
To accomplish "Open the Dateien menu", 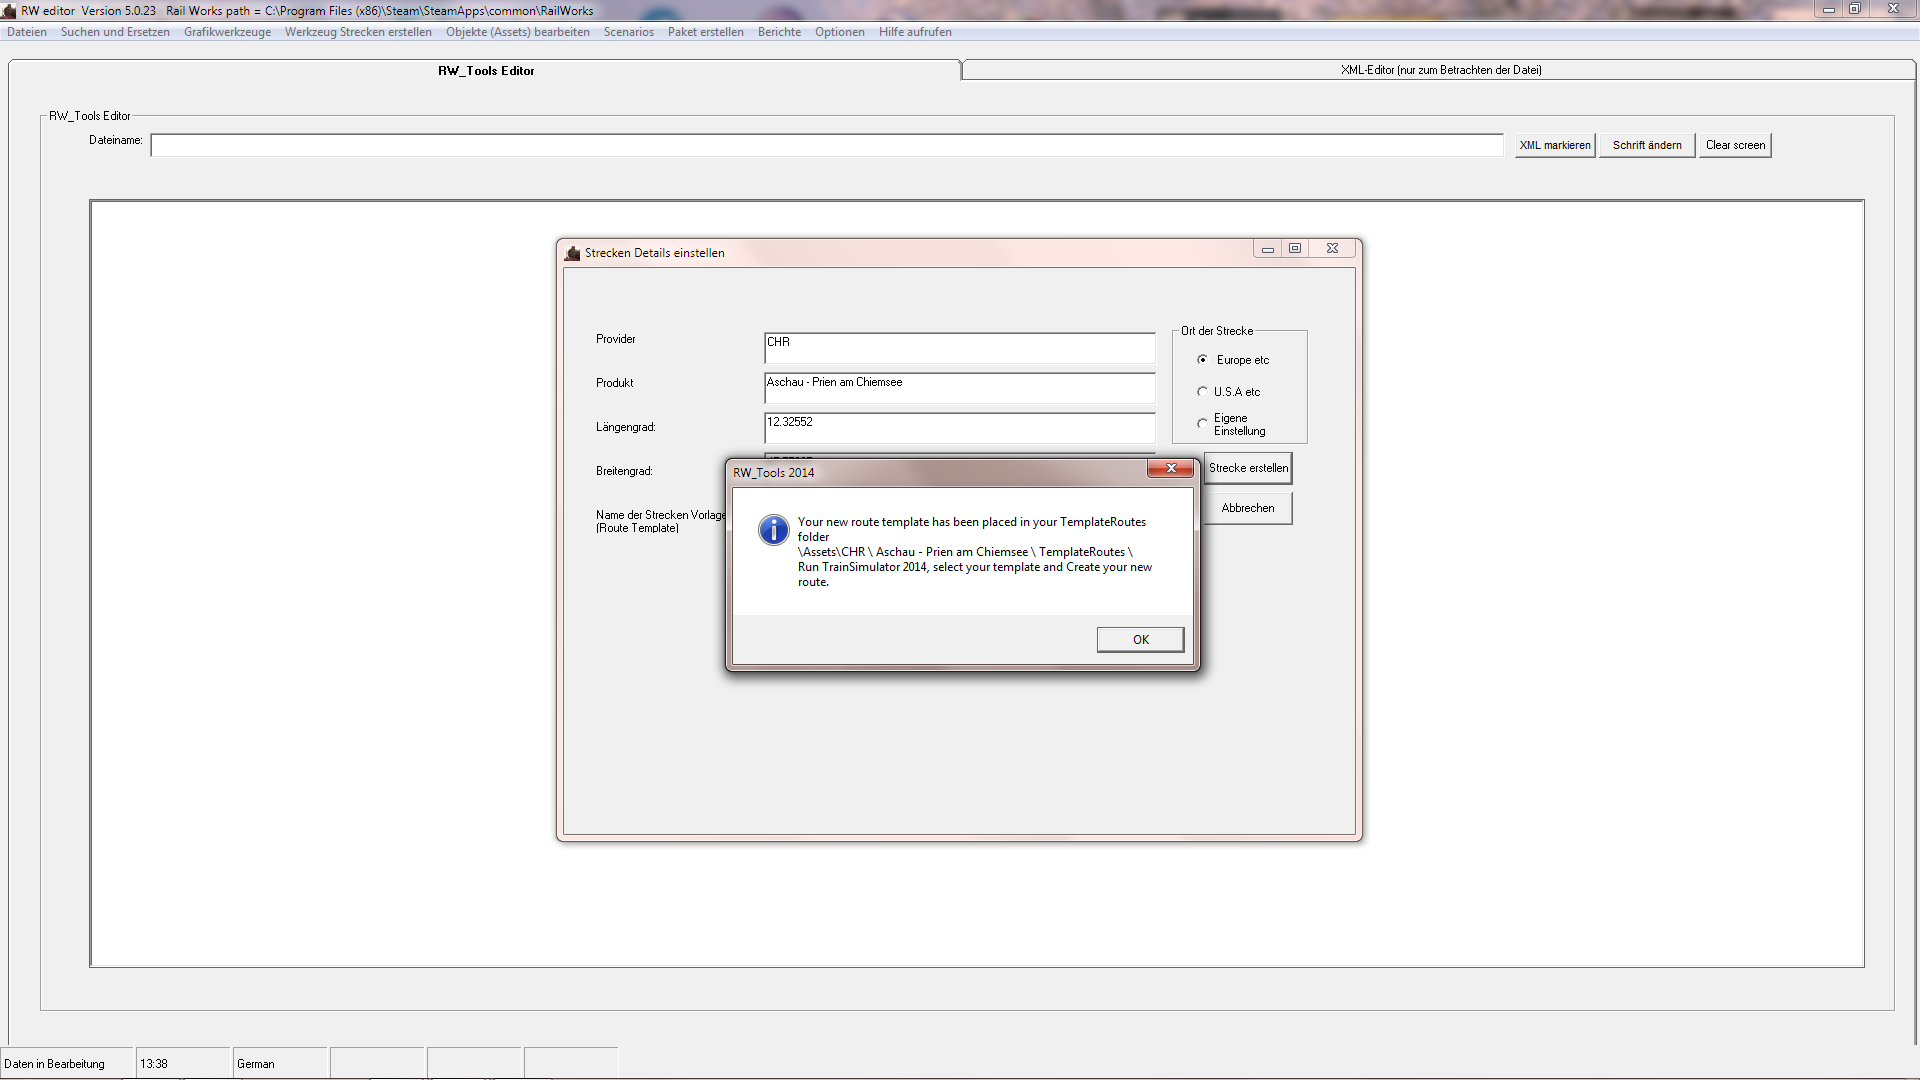I will (x=27, y=32).
